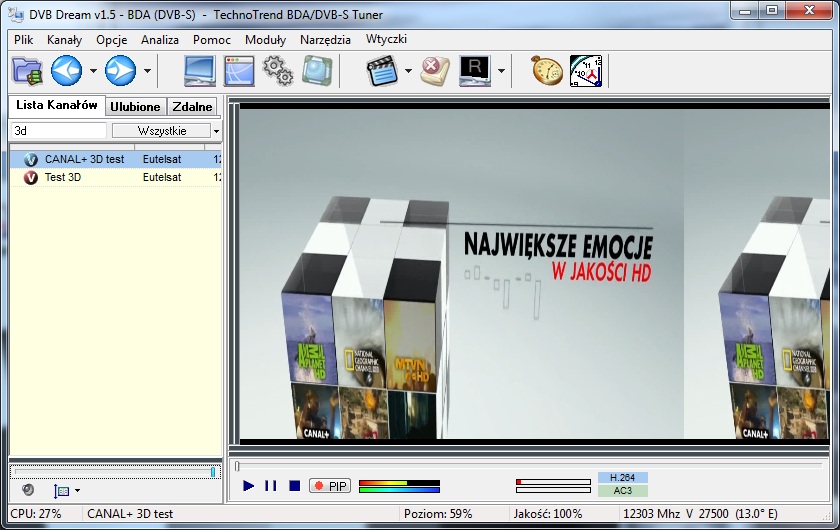Image resolution: width=840 pixels, height=530 pixels.
Task: Open the clock scheduler icon
Action: coord(586,71)
